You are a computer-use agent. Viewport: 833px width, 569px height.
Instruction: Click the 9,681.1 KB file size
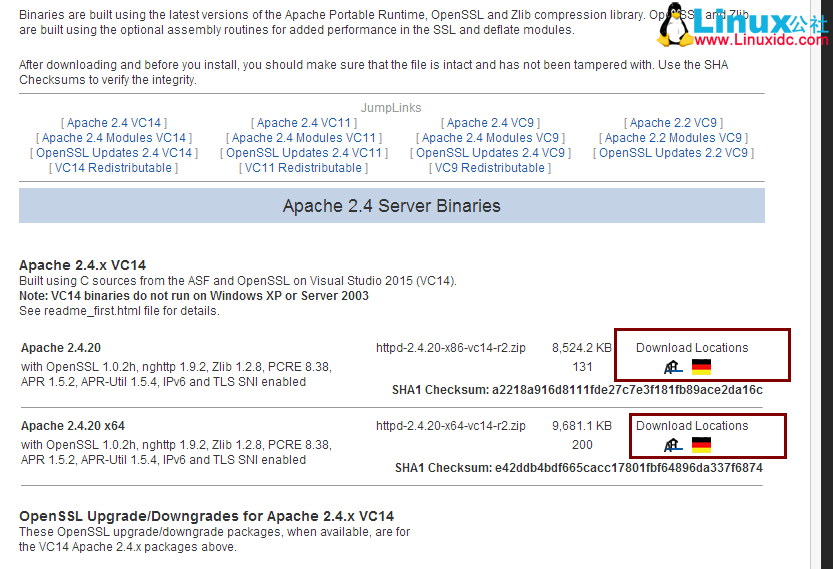tap(582, 426)
